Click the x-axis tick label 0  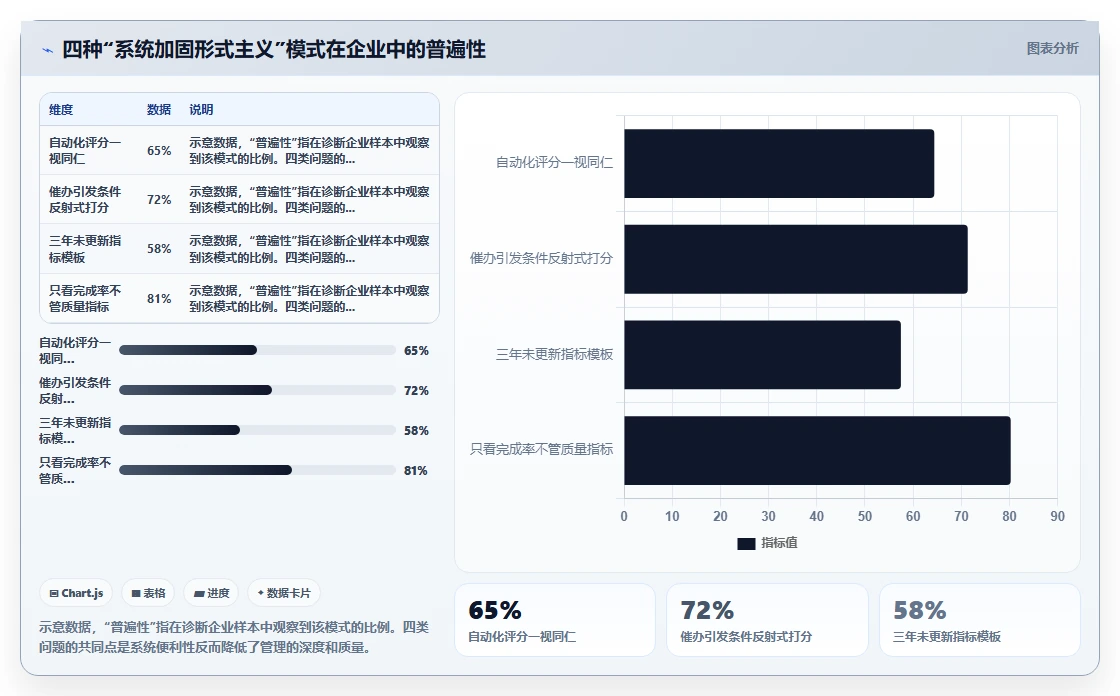pyautogui.click(x=624, y=517)
